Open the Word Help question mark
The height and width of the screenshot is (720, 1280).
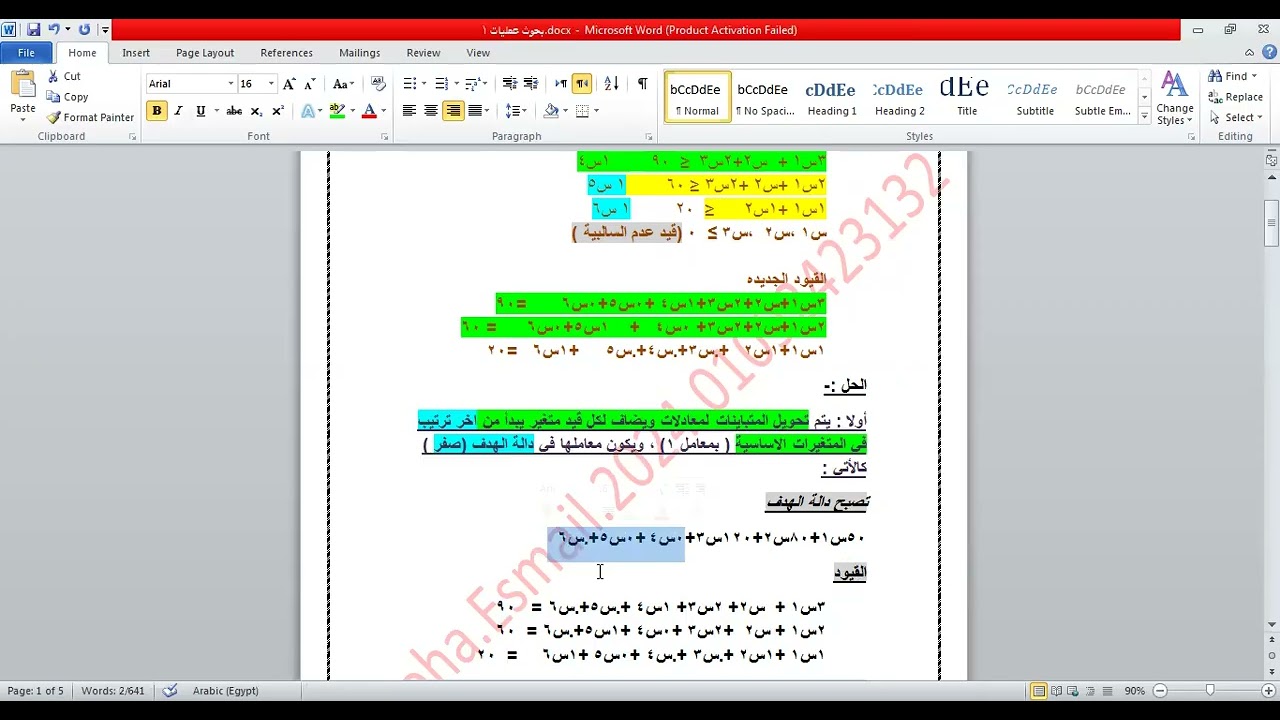1268,53
